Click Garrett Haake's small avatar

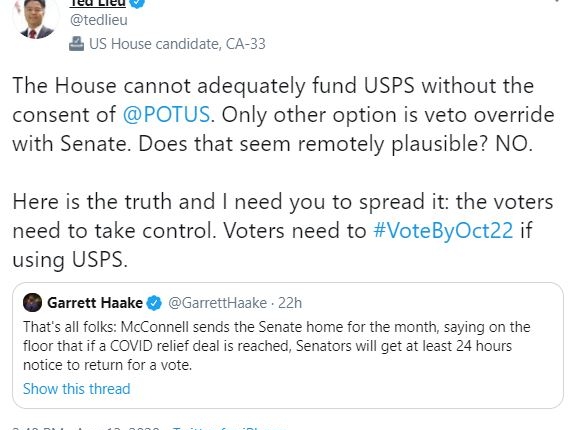click(x=32, y=303)
